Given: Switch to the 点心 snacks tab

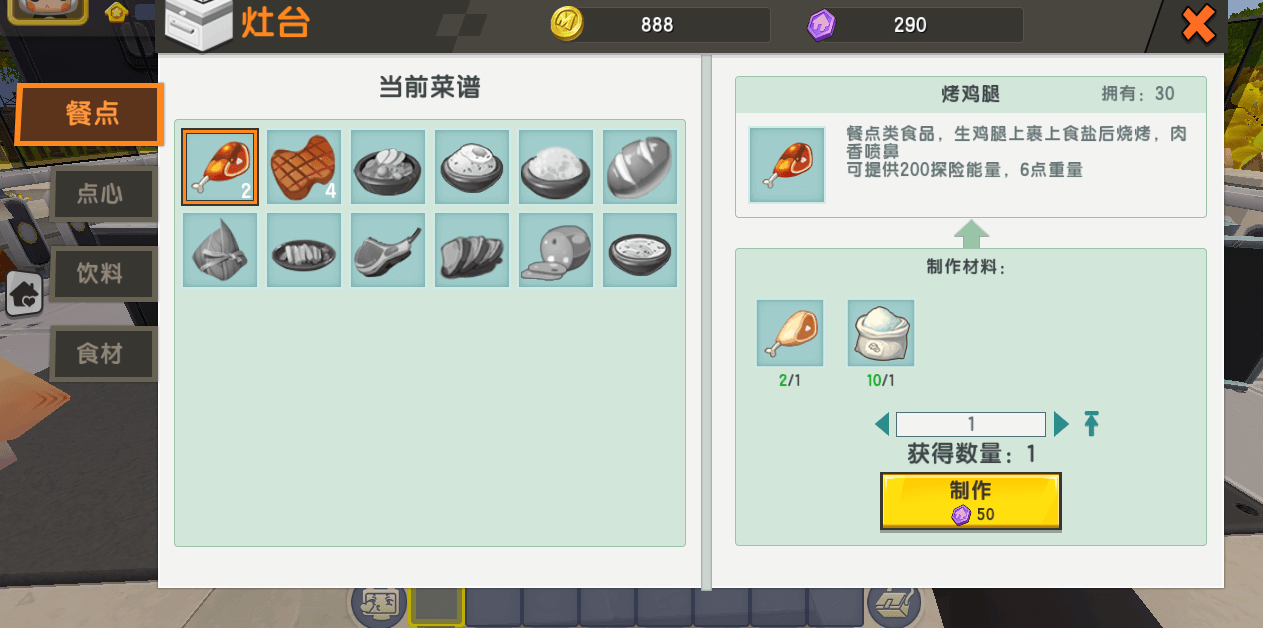Looking at the screenshot, I should tap(102, 194).
